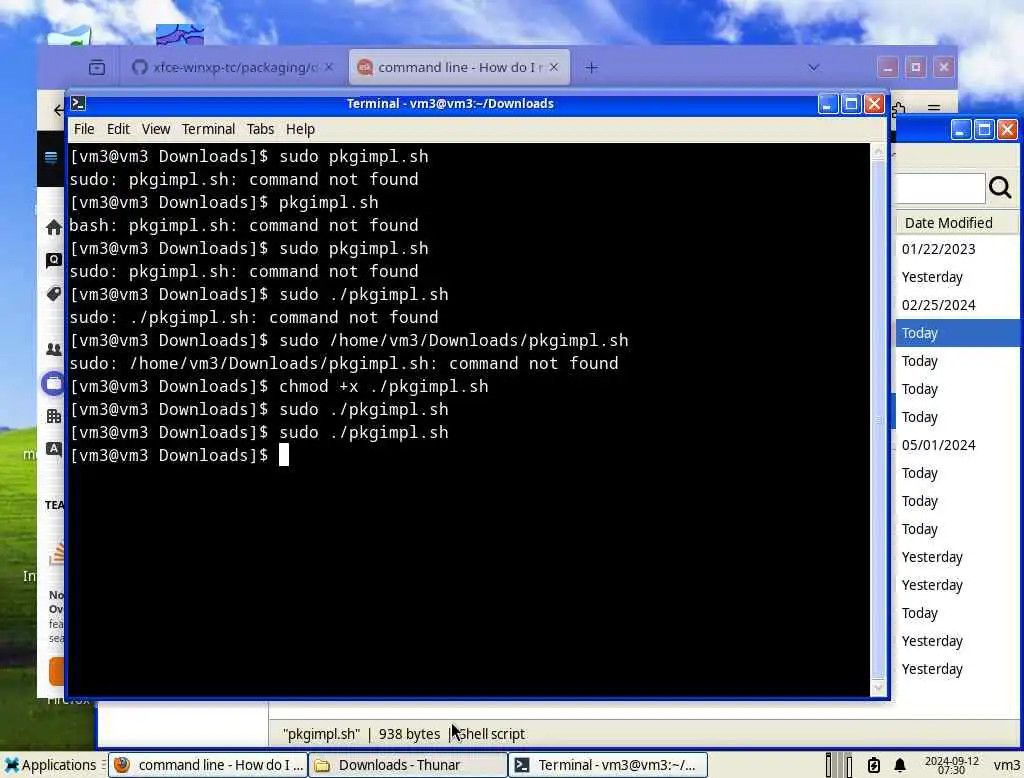
Task: Click the Users icon in site sidebar
Action: [x=54, y=349]
